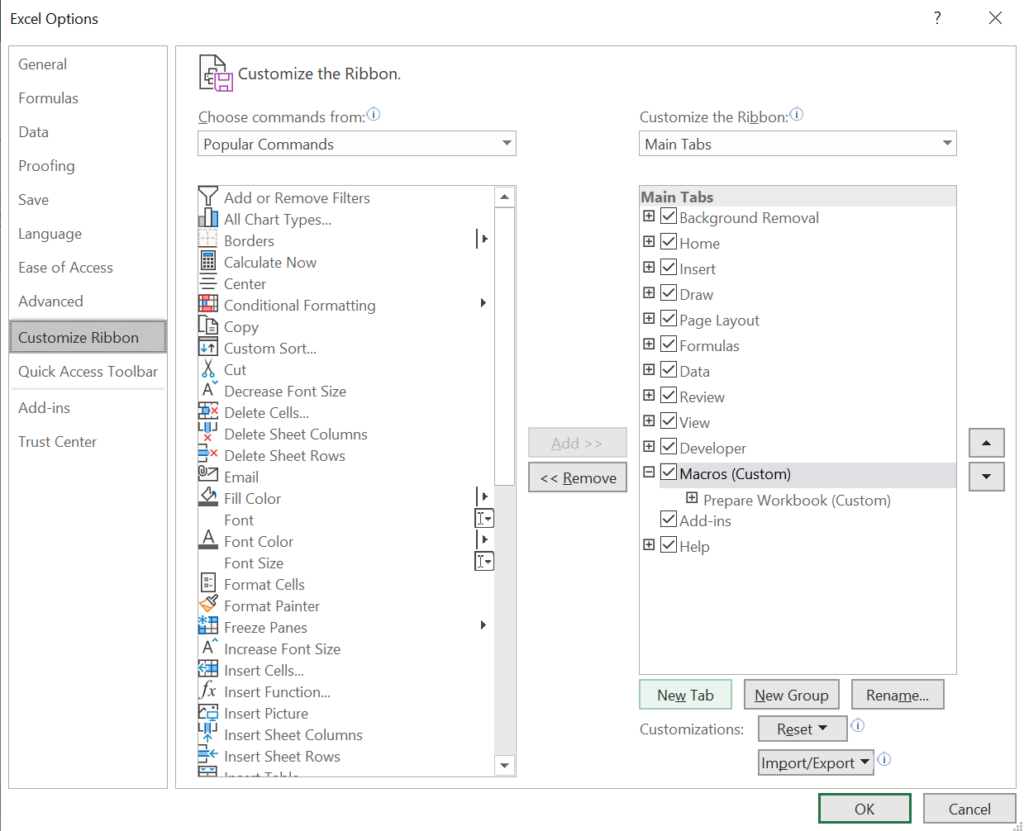Click the Insert Sheet Columns icon
1024x831 pixels.
coord(208,734)
